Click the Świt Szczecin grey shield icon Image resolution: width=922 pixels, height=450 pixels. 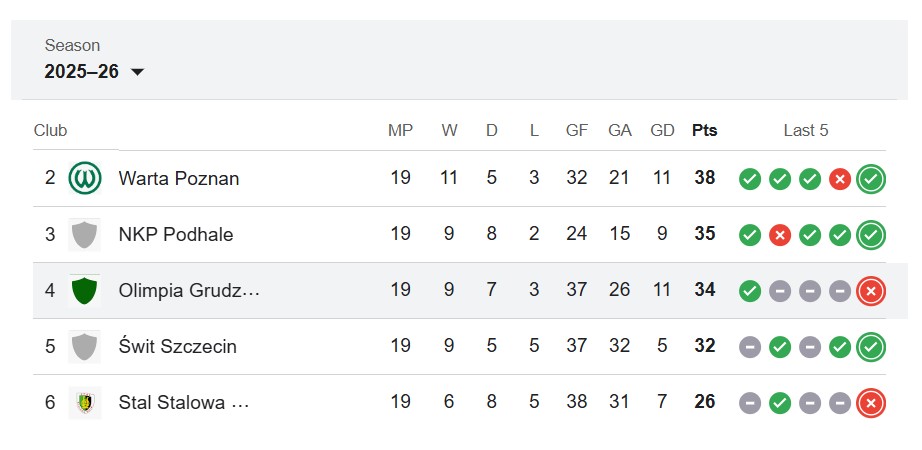coord(85,346)
